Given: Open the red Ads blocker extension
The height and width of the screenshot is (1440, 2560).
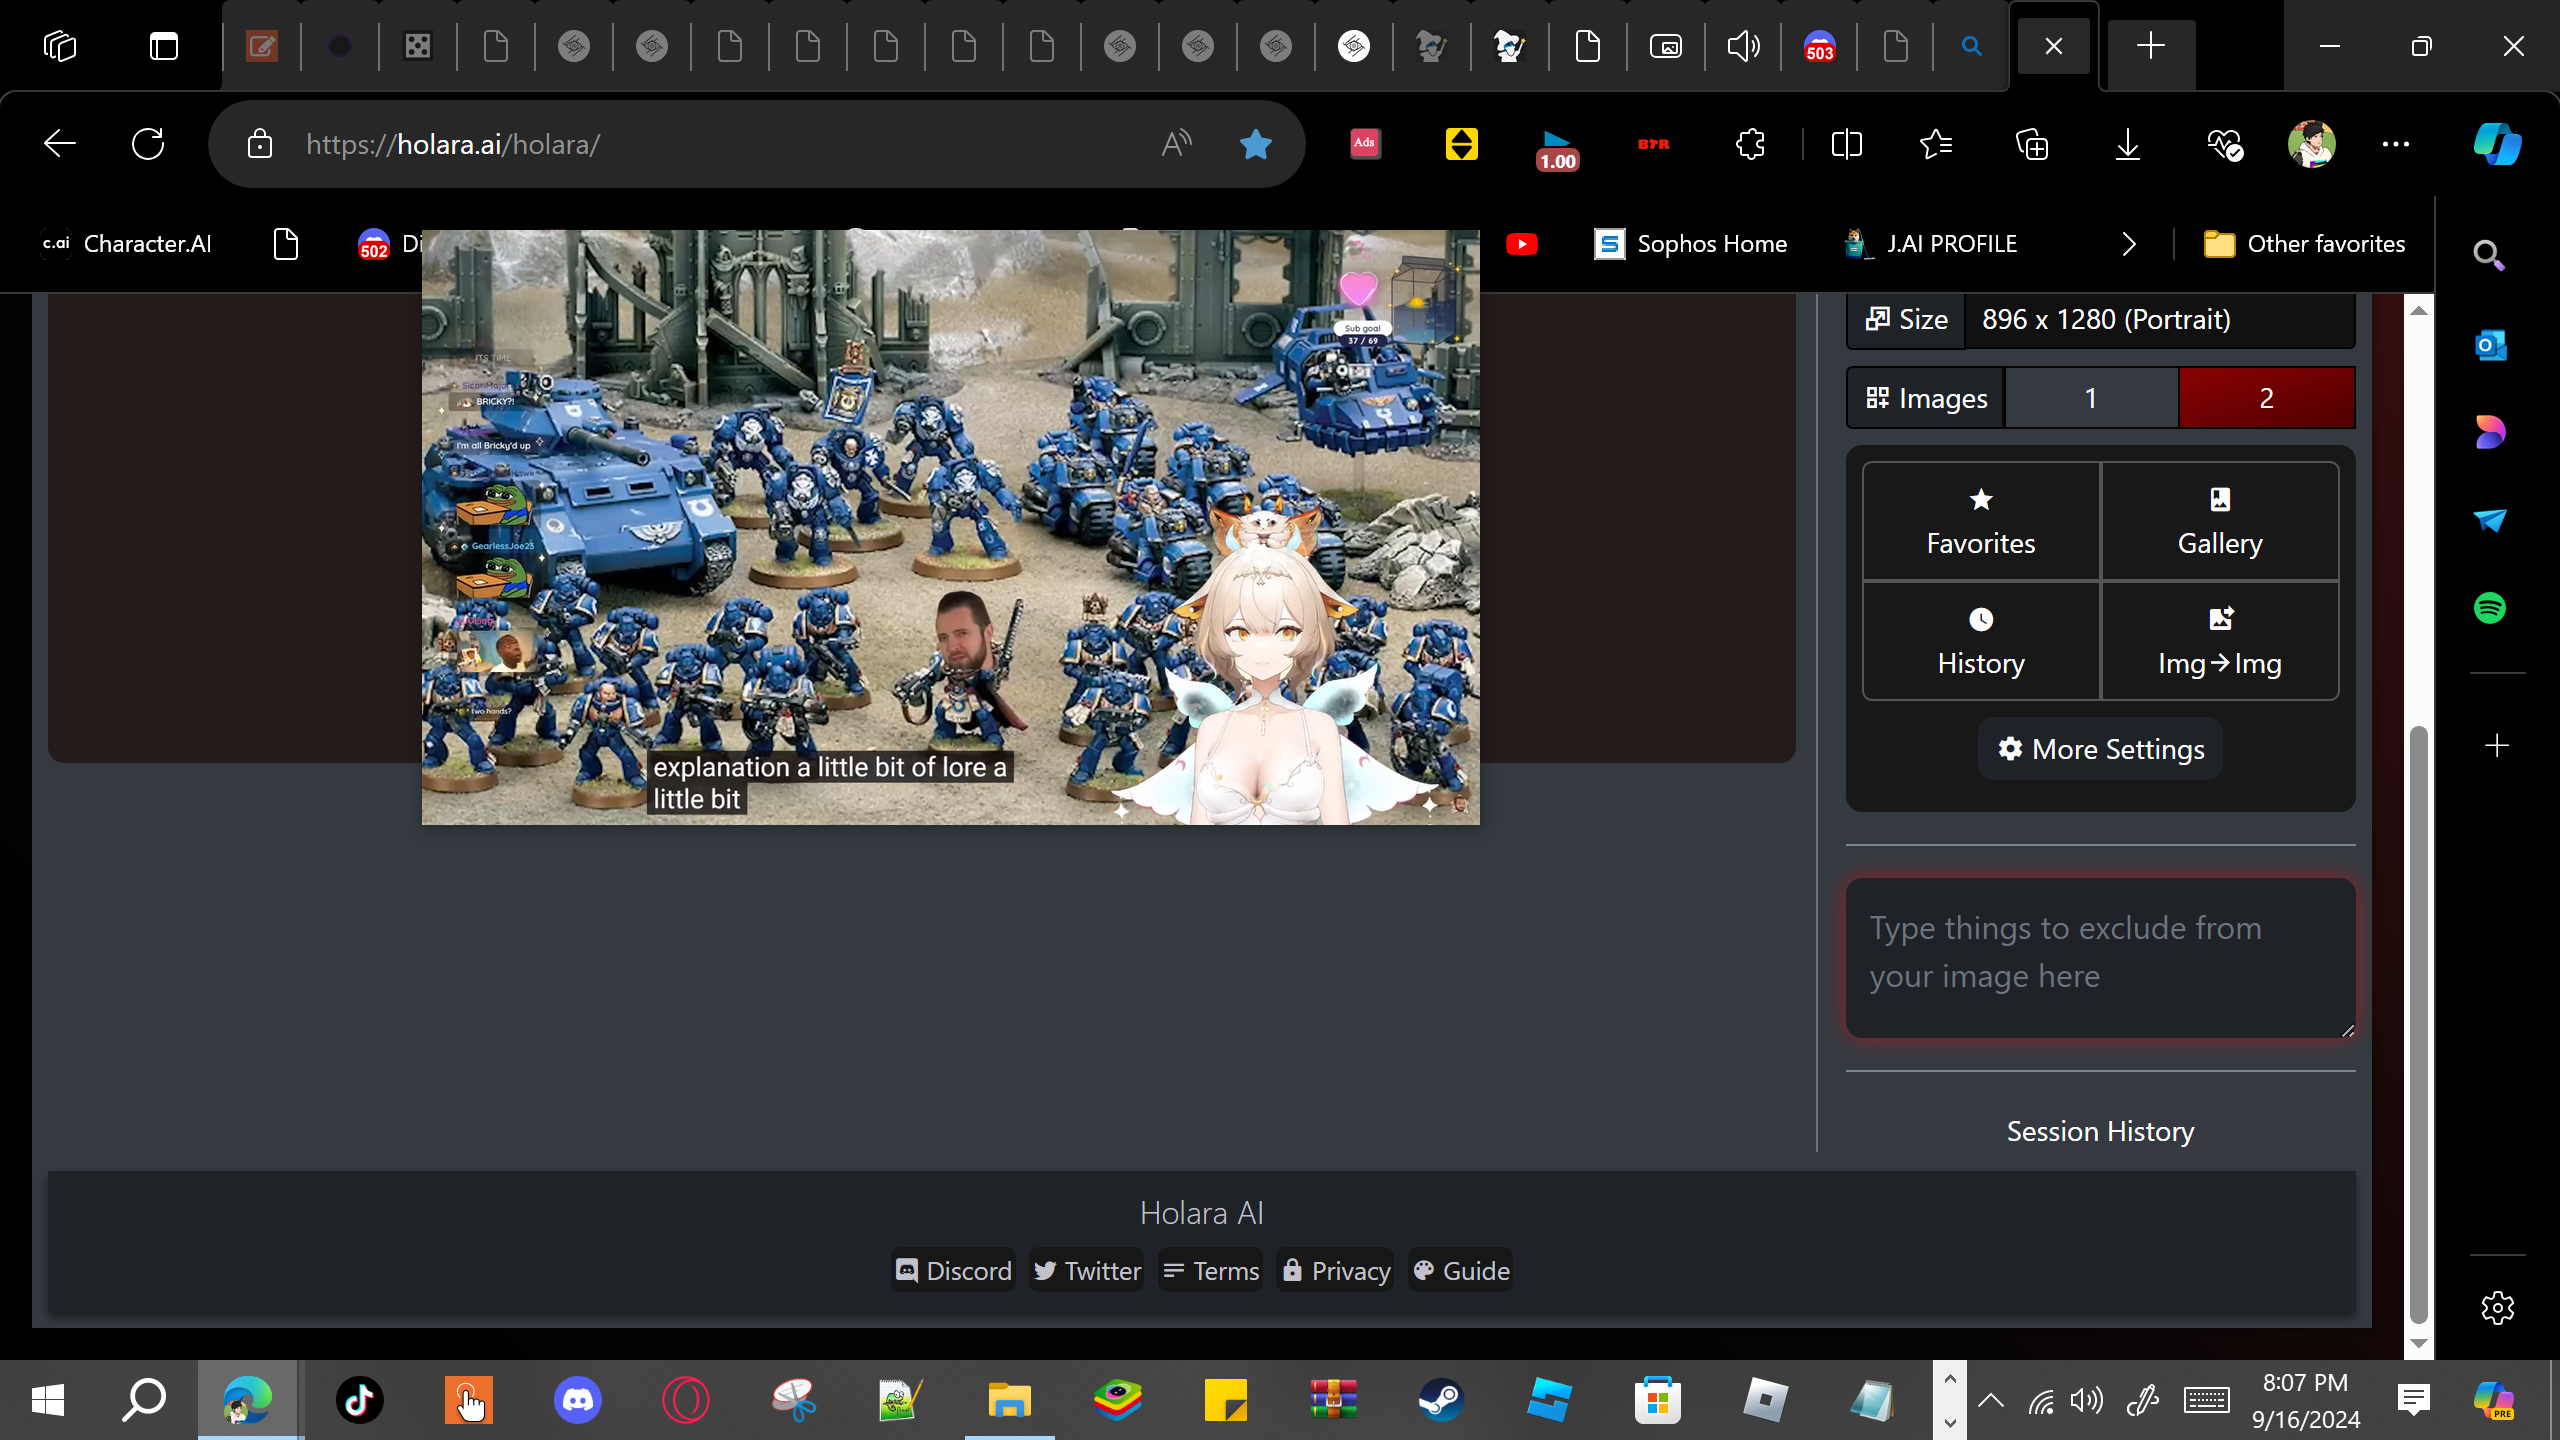Looking at the screenshot, I should 1365,144.
